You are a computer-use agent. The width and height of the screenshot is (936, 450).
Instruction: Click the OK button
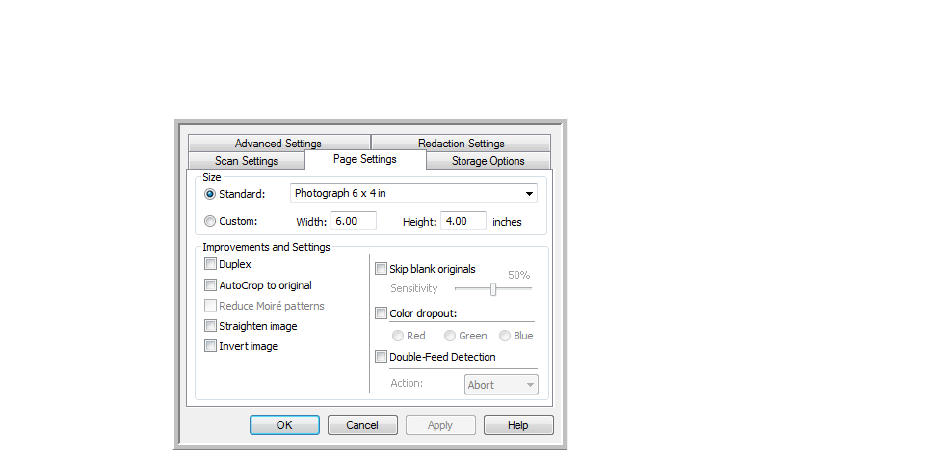pos(285,425)
